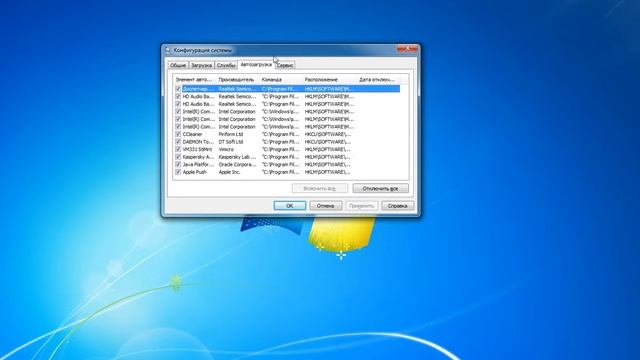
Task: Toggle checkbox of highlighted Диспетчер row
Action: point(178,89)
